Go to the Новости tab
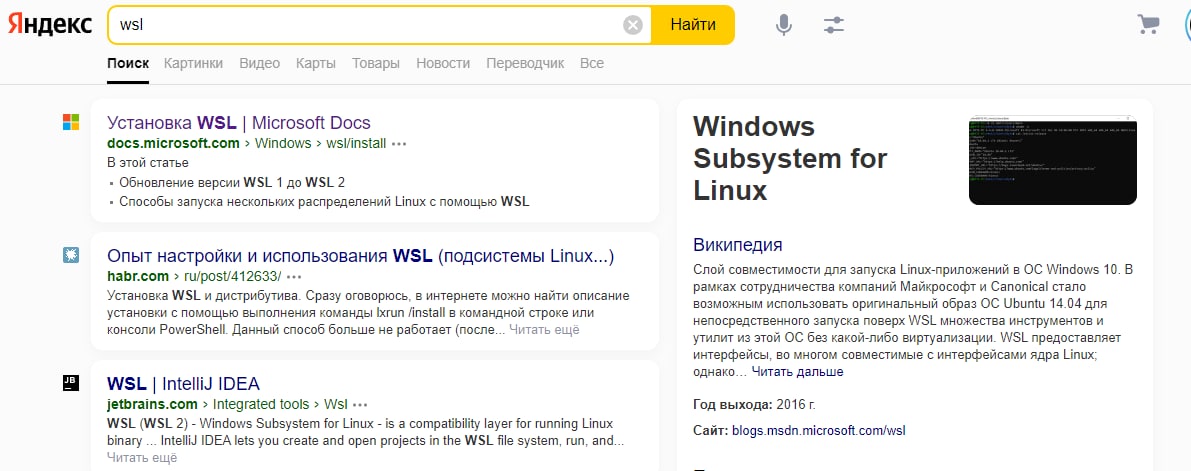The image size is (1191, 471). point(443,64)
